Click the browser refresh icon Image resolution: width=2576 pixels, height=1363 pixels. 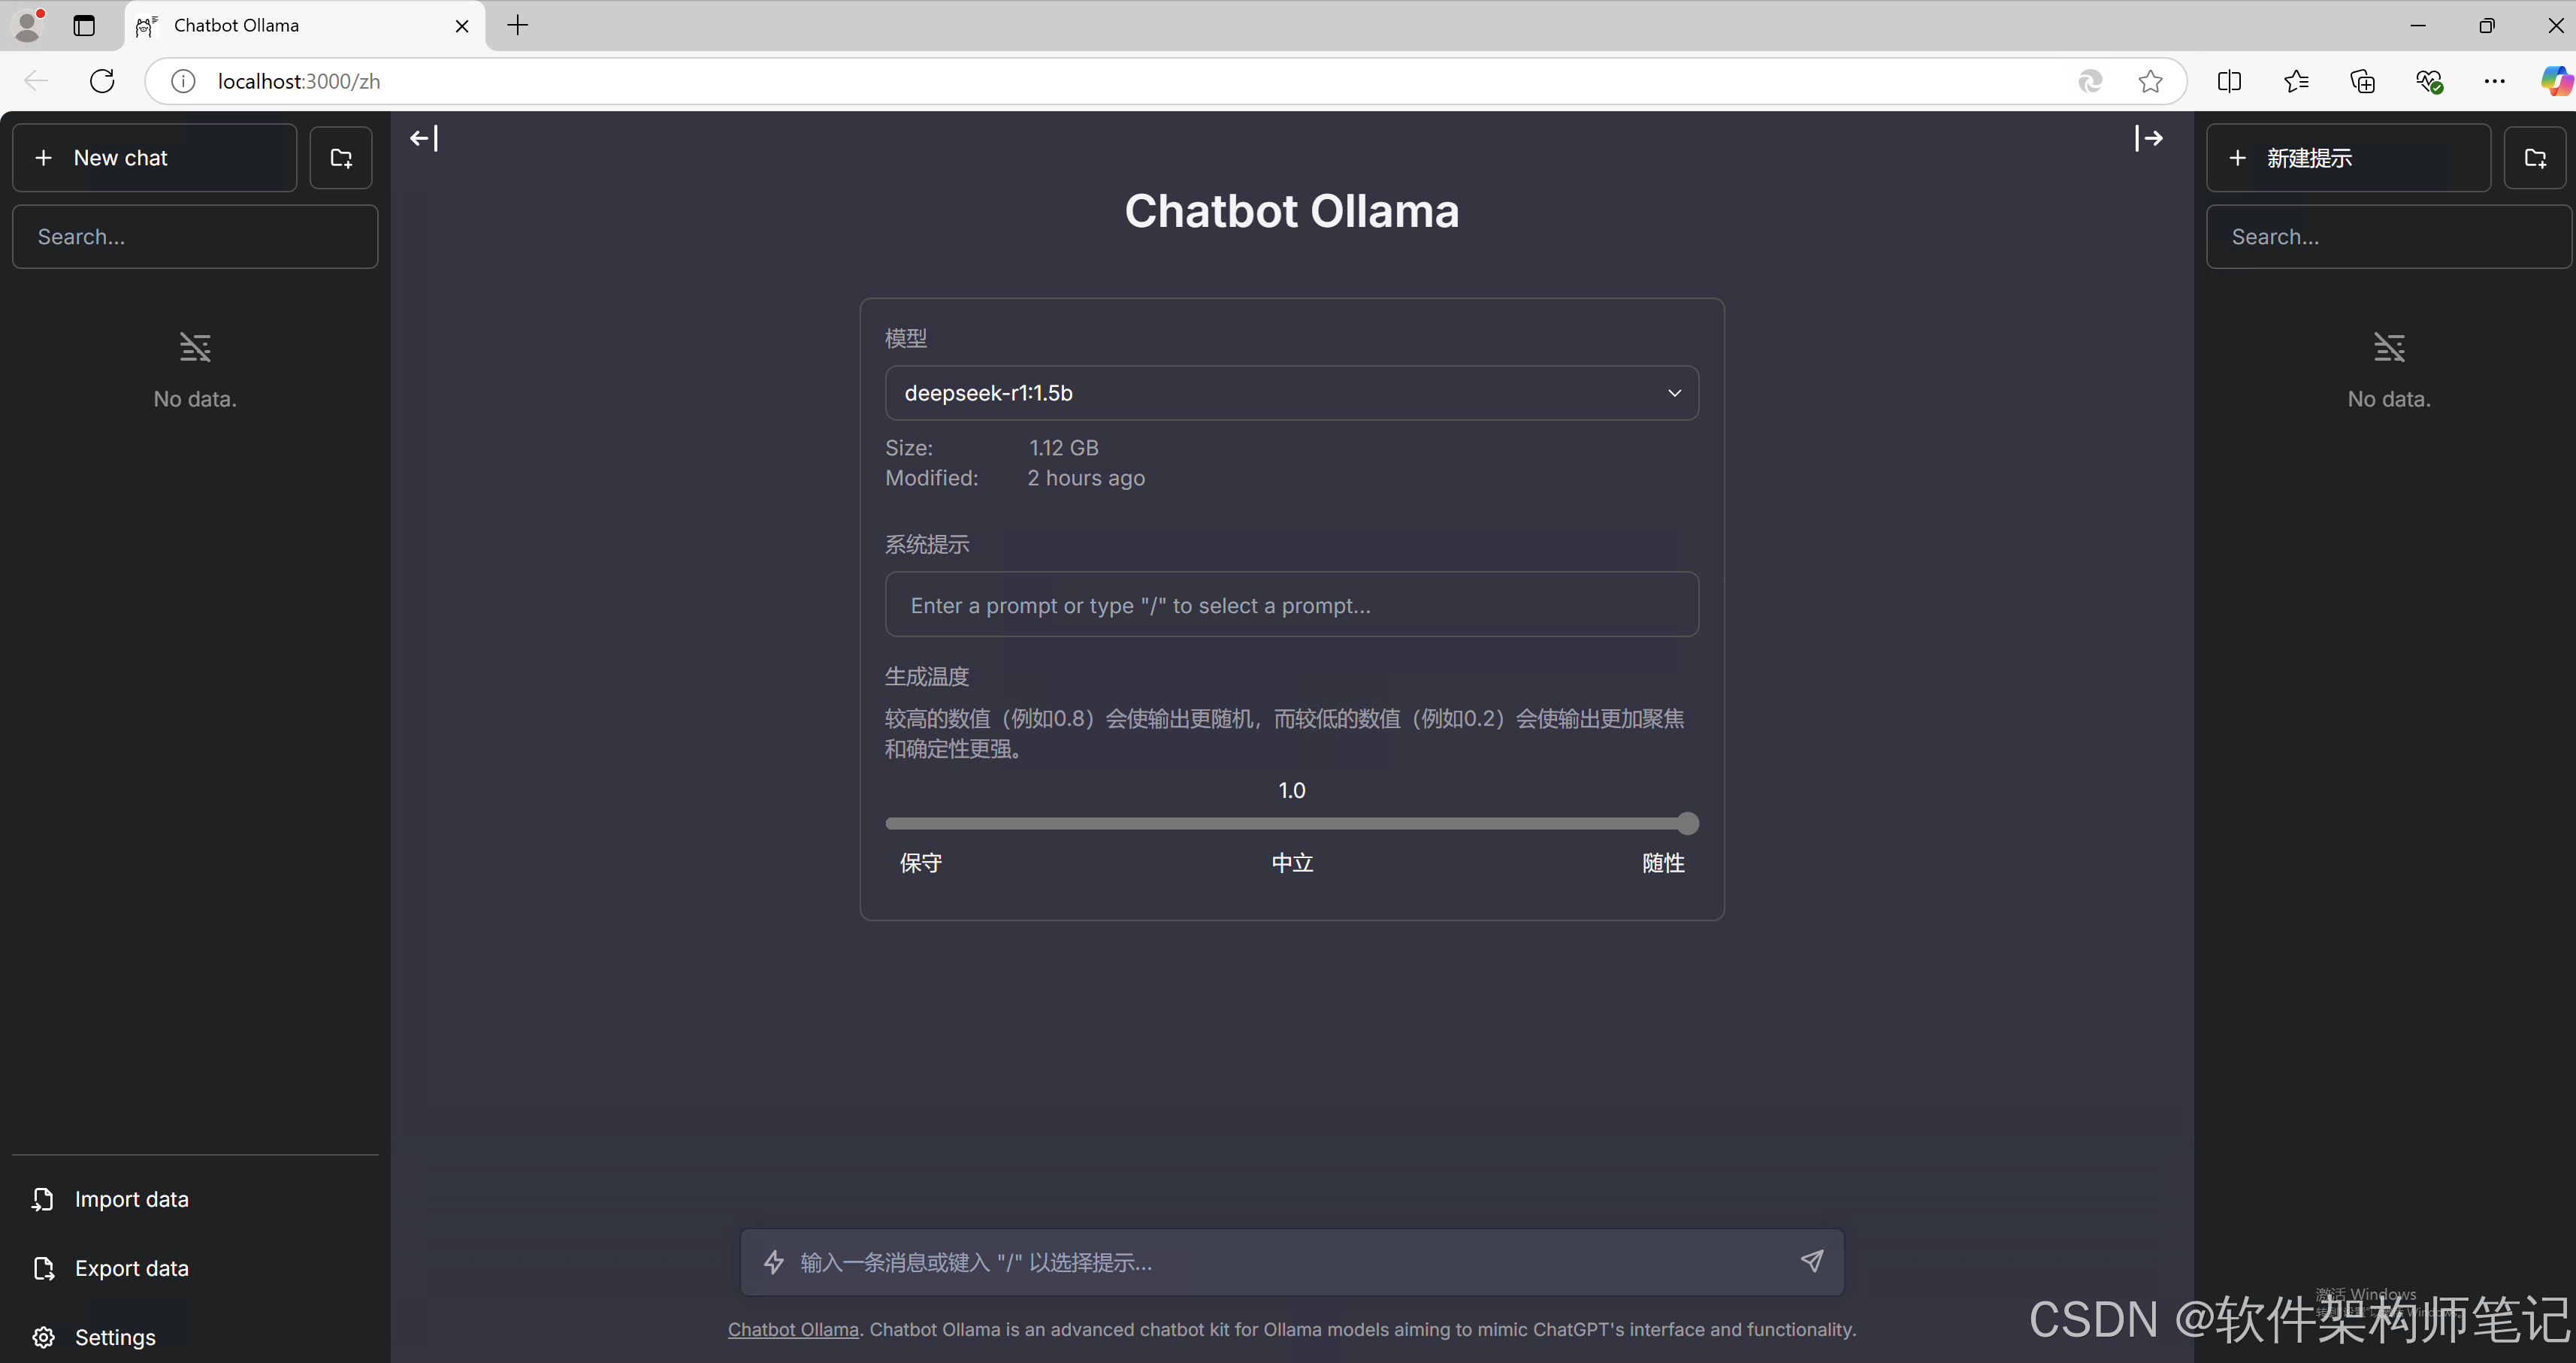[102, 81]
